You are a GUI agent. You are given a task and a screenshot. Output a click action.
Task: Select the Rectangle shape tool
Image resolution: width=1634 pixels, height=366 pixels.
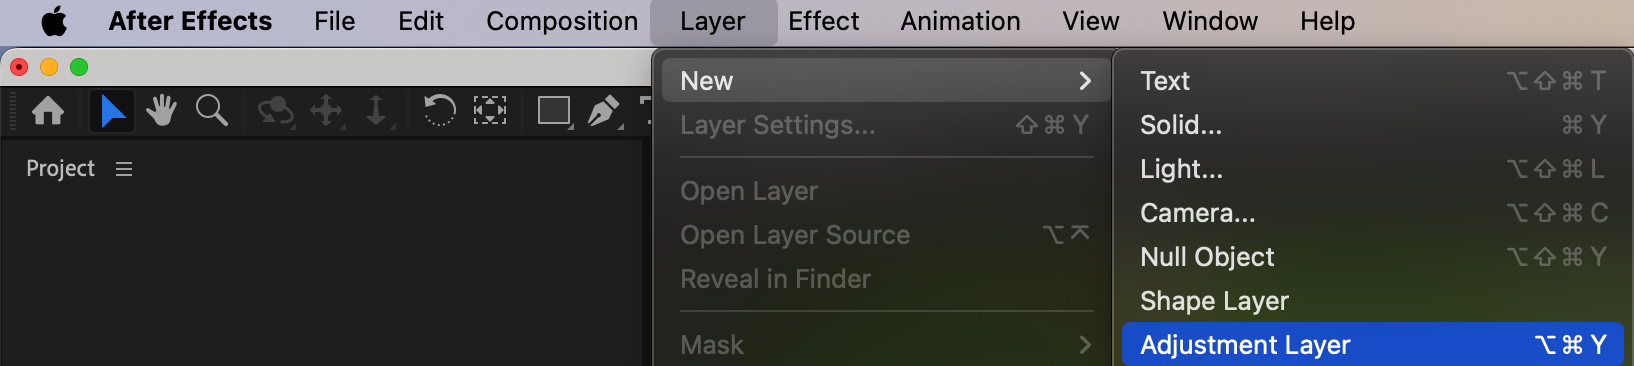point(554,110)
